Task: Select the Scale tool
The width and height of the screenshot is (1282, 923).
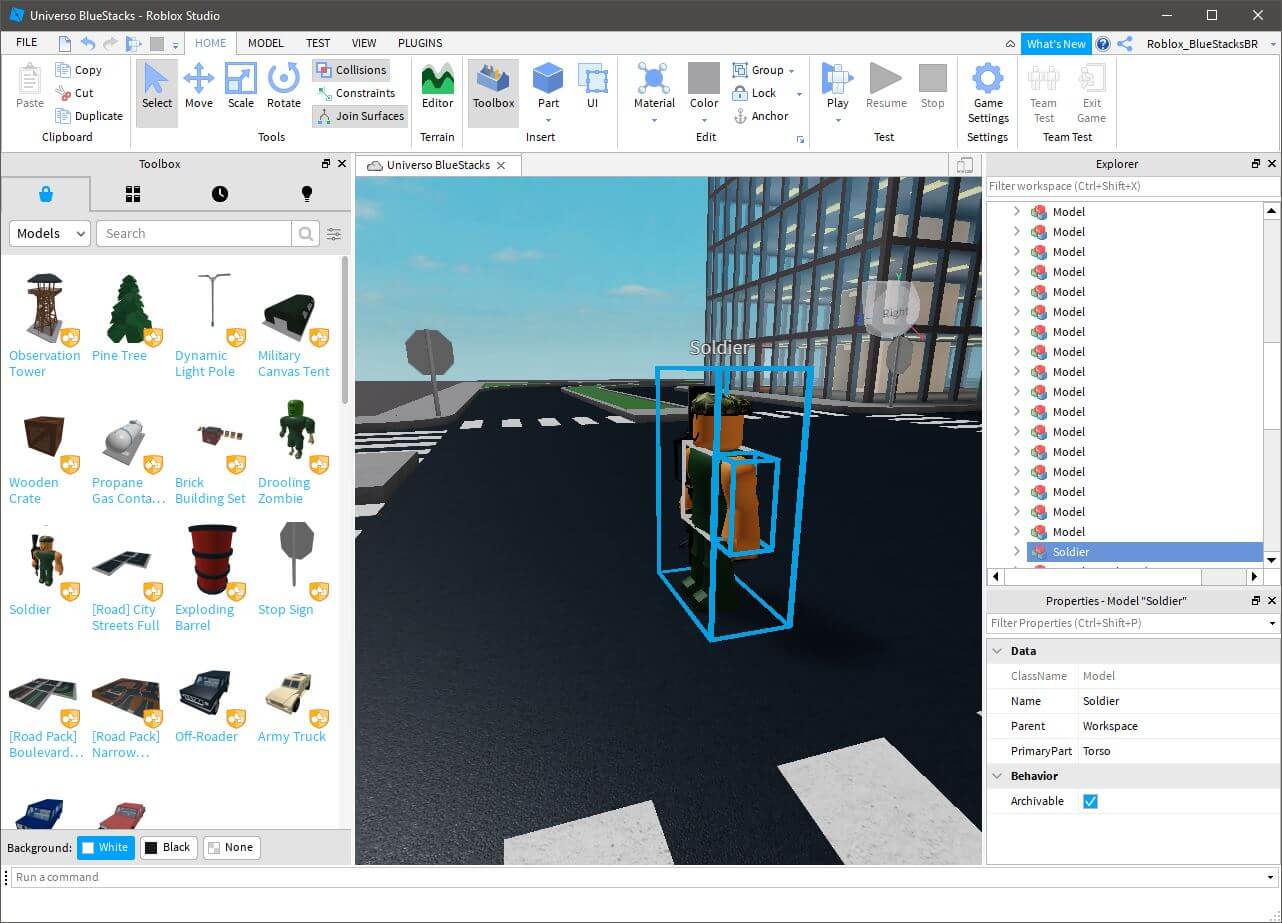Action: (240, 86)
